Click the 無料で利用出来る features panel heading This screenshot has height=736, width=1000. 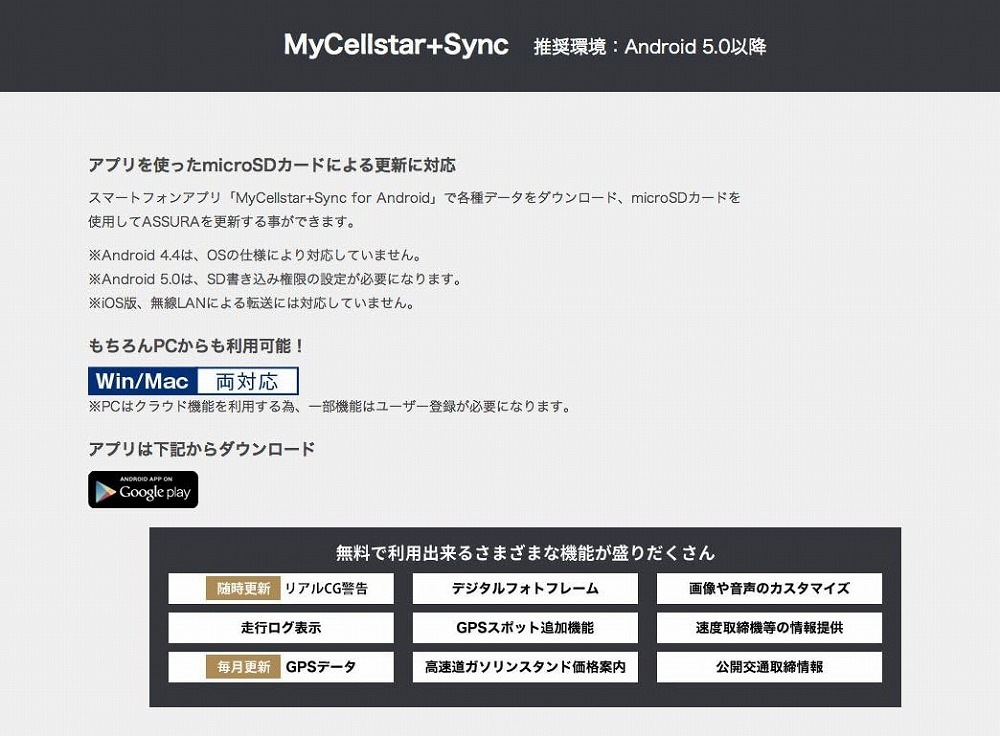pos(525,552)
